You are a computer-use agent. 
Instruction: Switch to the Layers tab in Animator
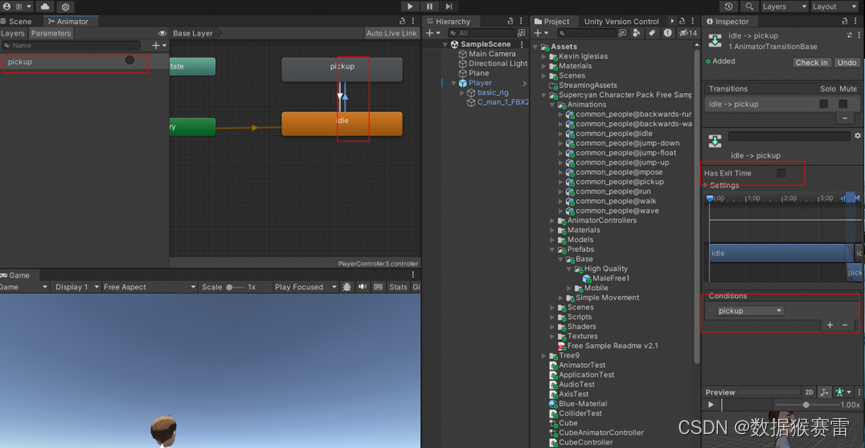[13, 33]
